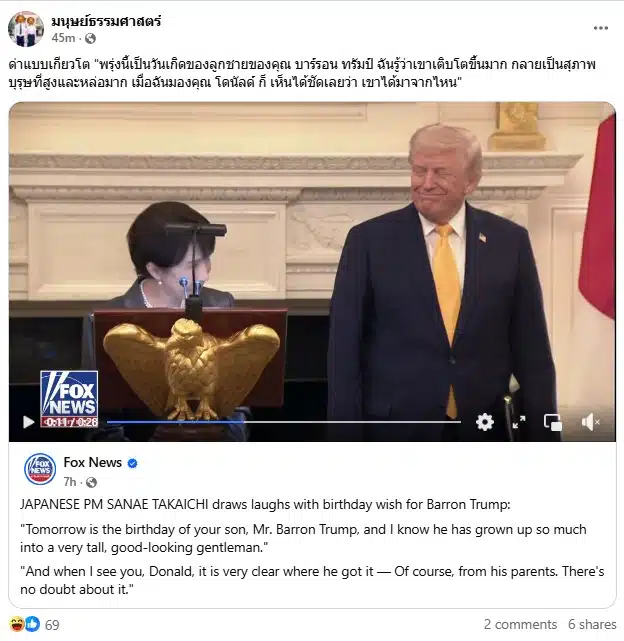Open the poster's profile picture

click(26, 29)
